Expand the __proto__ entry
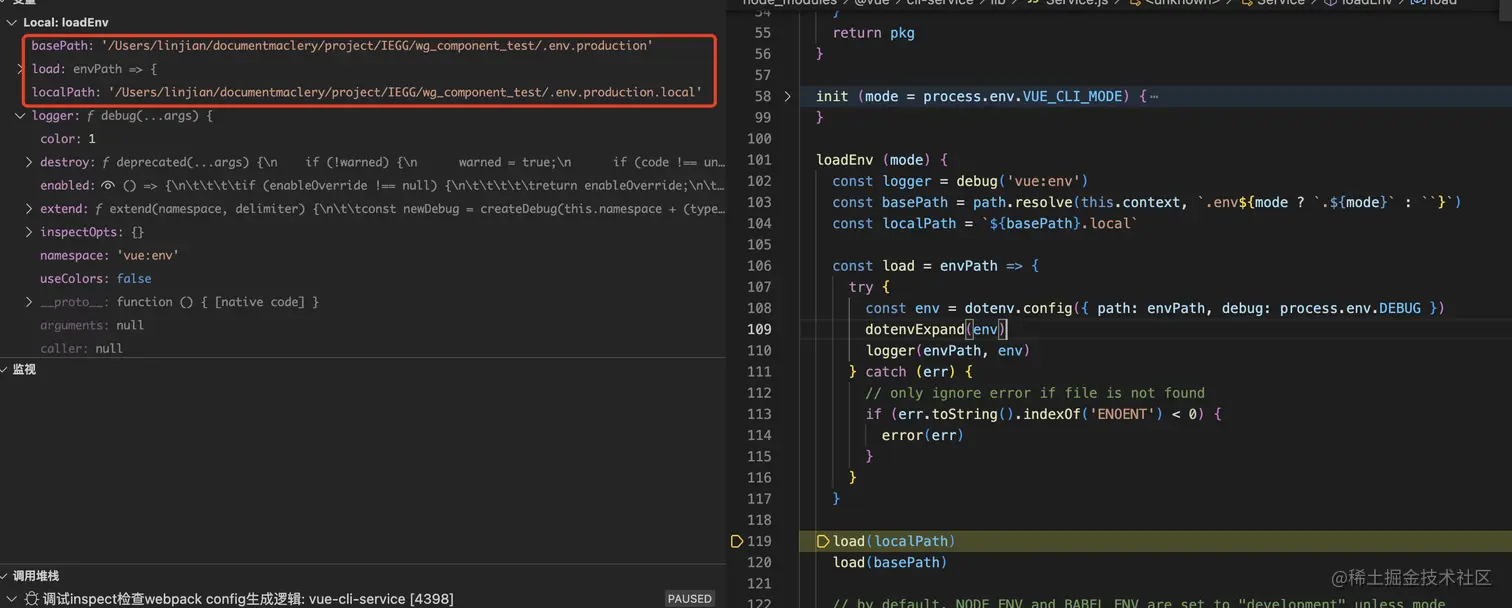 pos(30,302)
